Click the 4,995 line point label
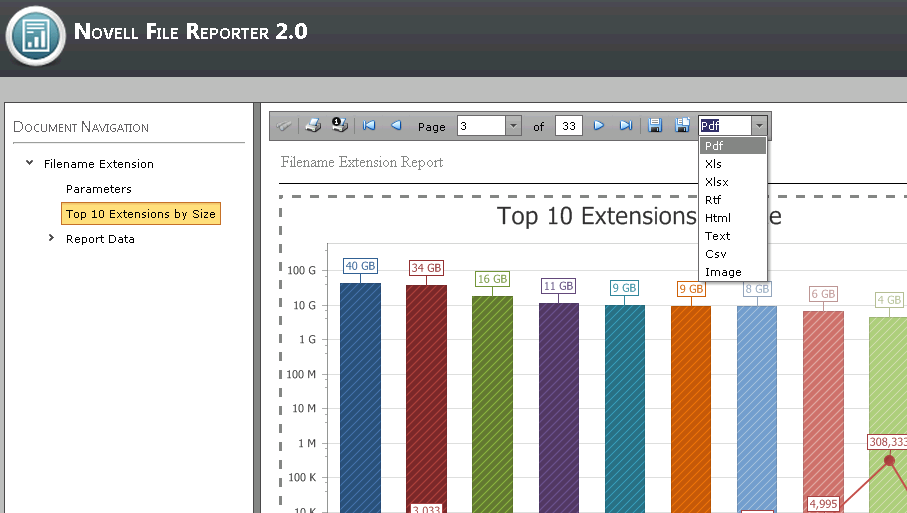 [x=823, y=504]
